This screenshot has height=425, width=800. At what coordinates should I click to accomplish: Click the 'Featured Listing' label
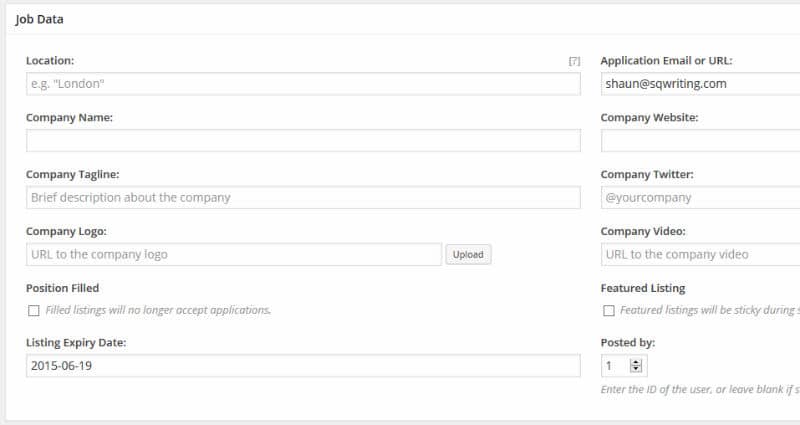click(643, 288)
